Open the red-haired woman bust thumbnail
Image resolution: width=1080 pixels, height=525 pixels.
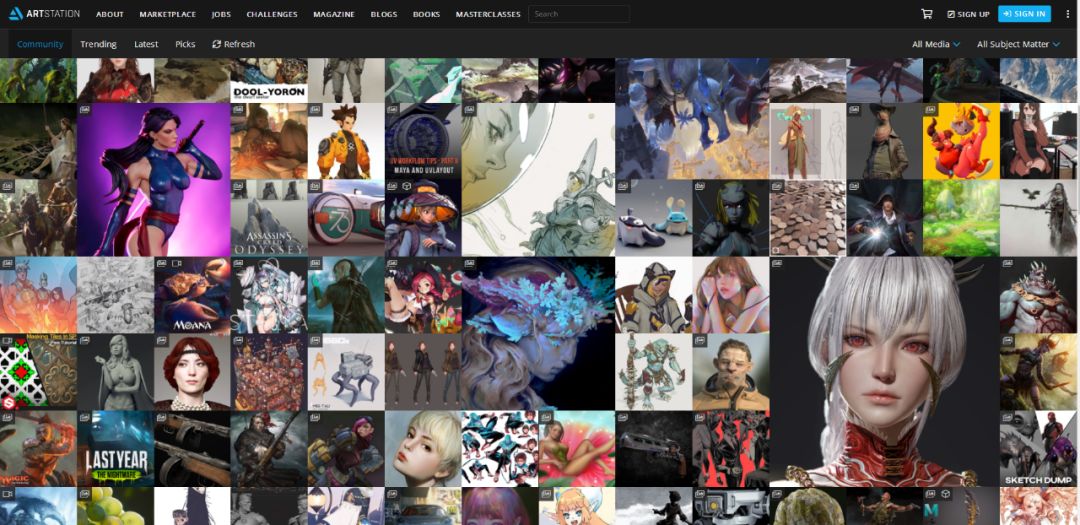(192, 372)
